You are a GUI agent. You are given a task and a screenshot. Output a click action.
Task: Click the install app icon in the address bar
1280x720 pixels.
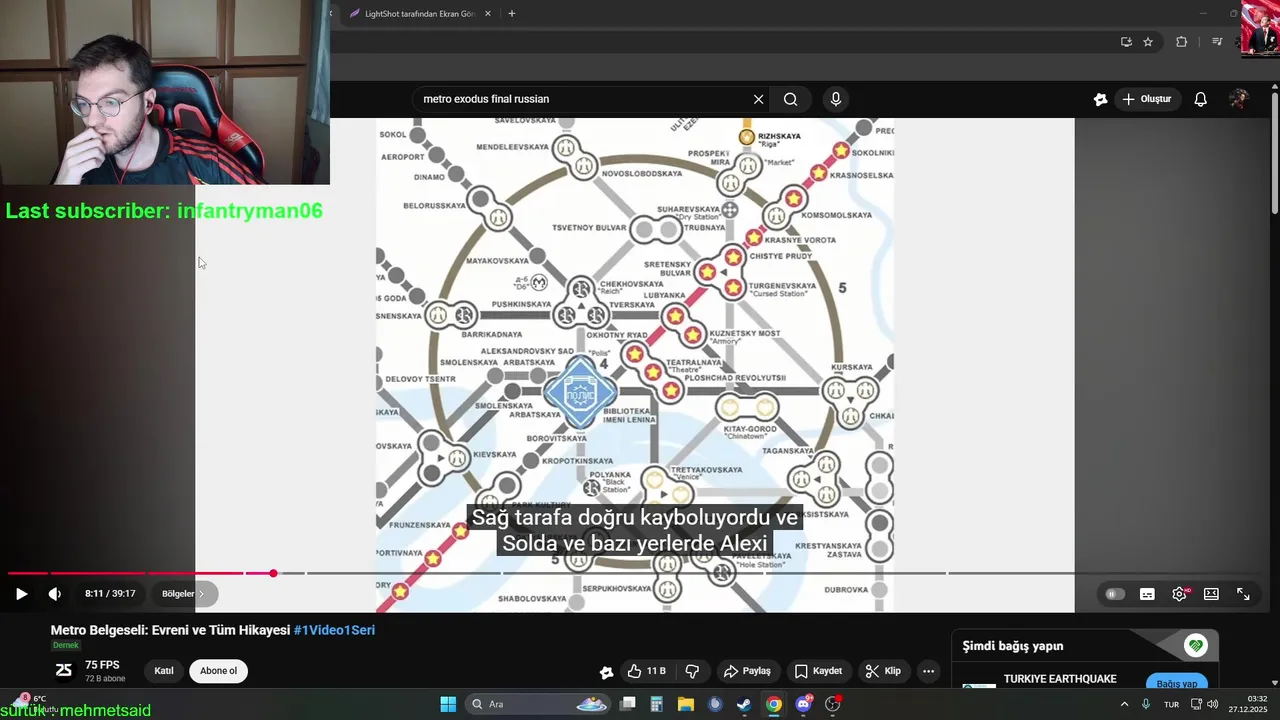[1126, 42]
